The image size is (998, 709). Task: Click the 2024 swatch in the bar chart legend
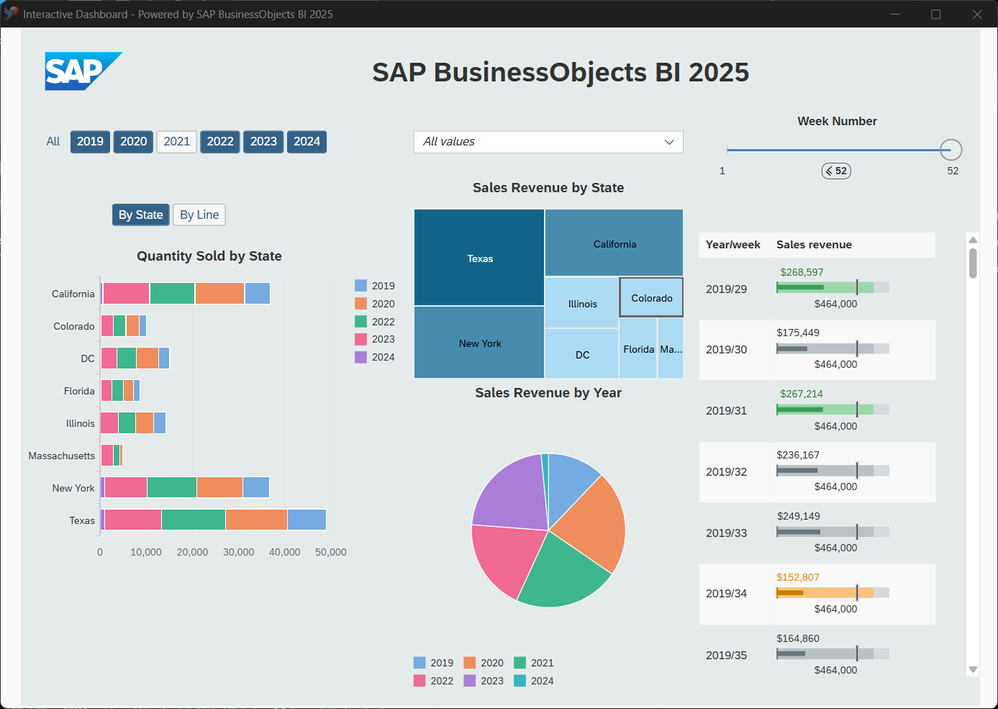360,357
